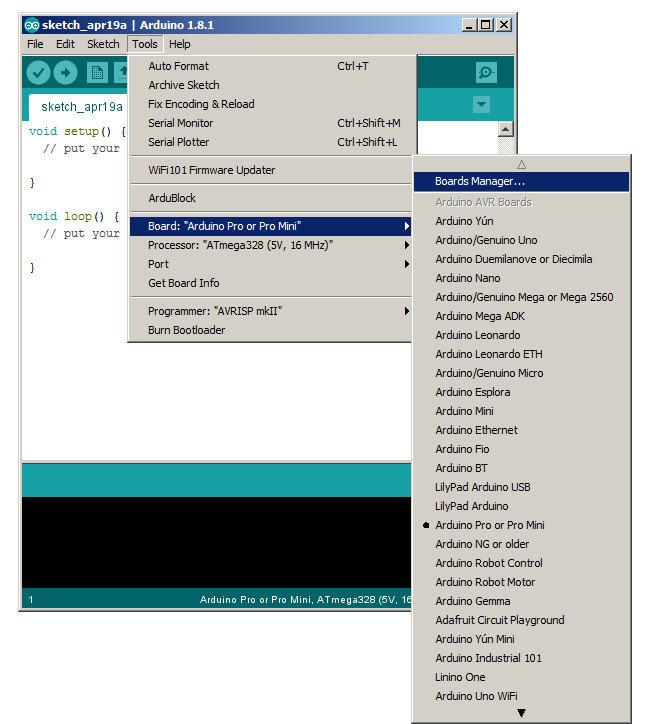The image size is (647, 724).
Task: Click the editor scrollbar up arrow
Action: click(506, 129)
